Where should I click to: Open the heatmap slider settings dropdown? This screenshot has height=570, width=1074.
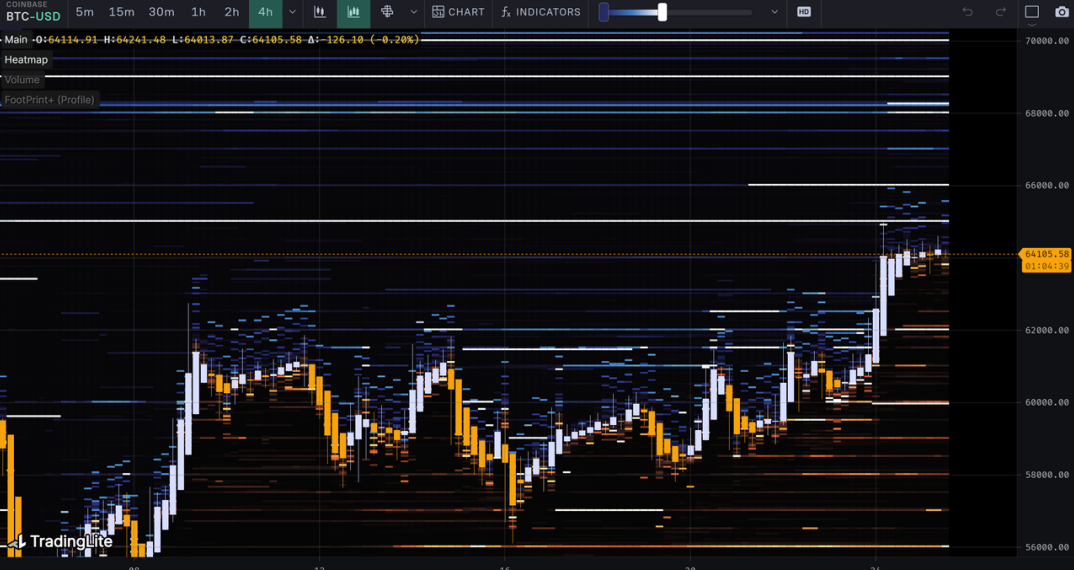pos(774,12)
